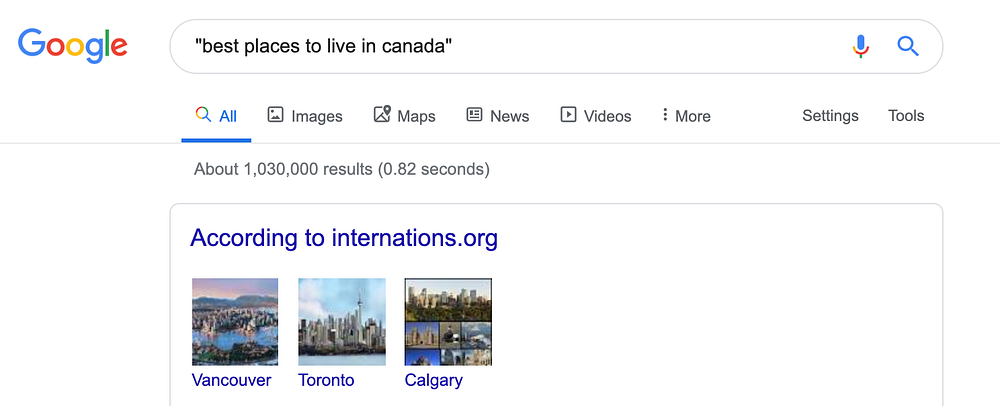1000x406 pixels.
Task: Click the Videos tab play icon
Action: [x=568, y=115]
